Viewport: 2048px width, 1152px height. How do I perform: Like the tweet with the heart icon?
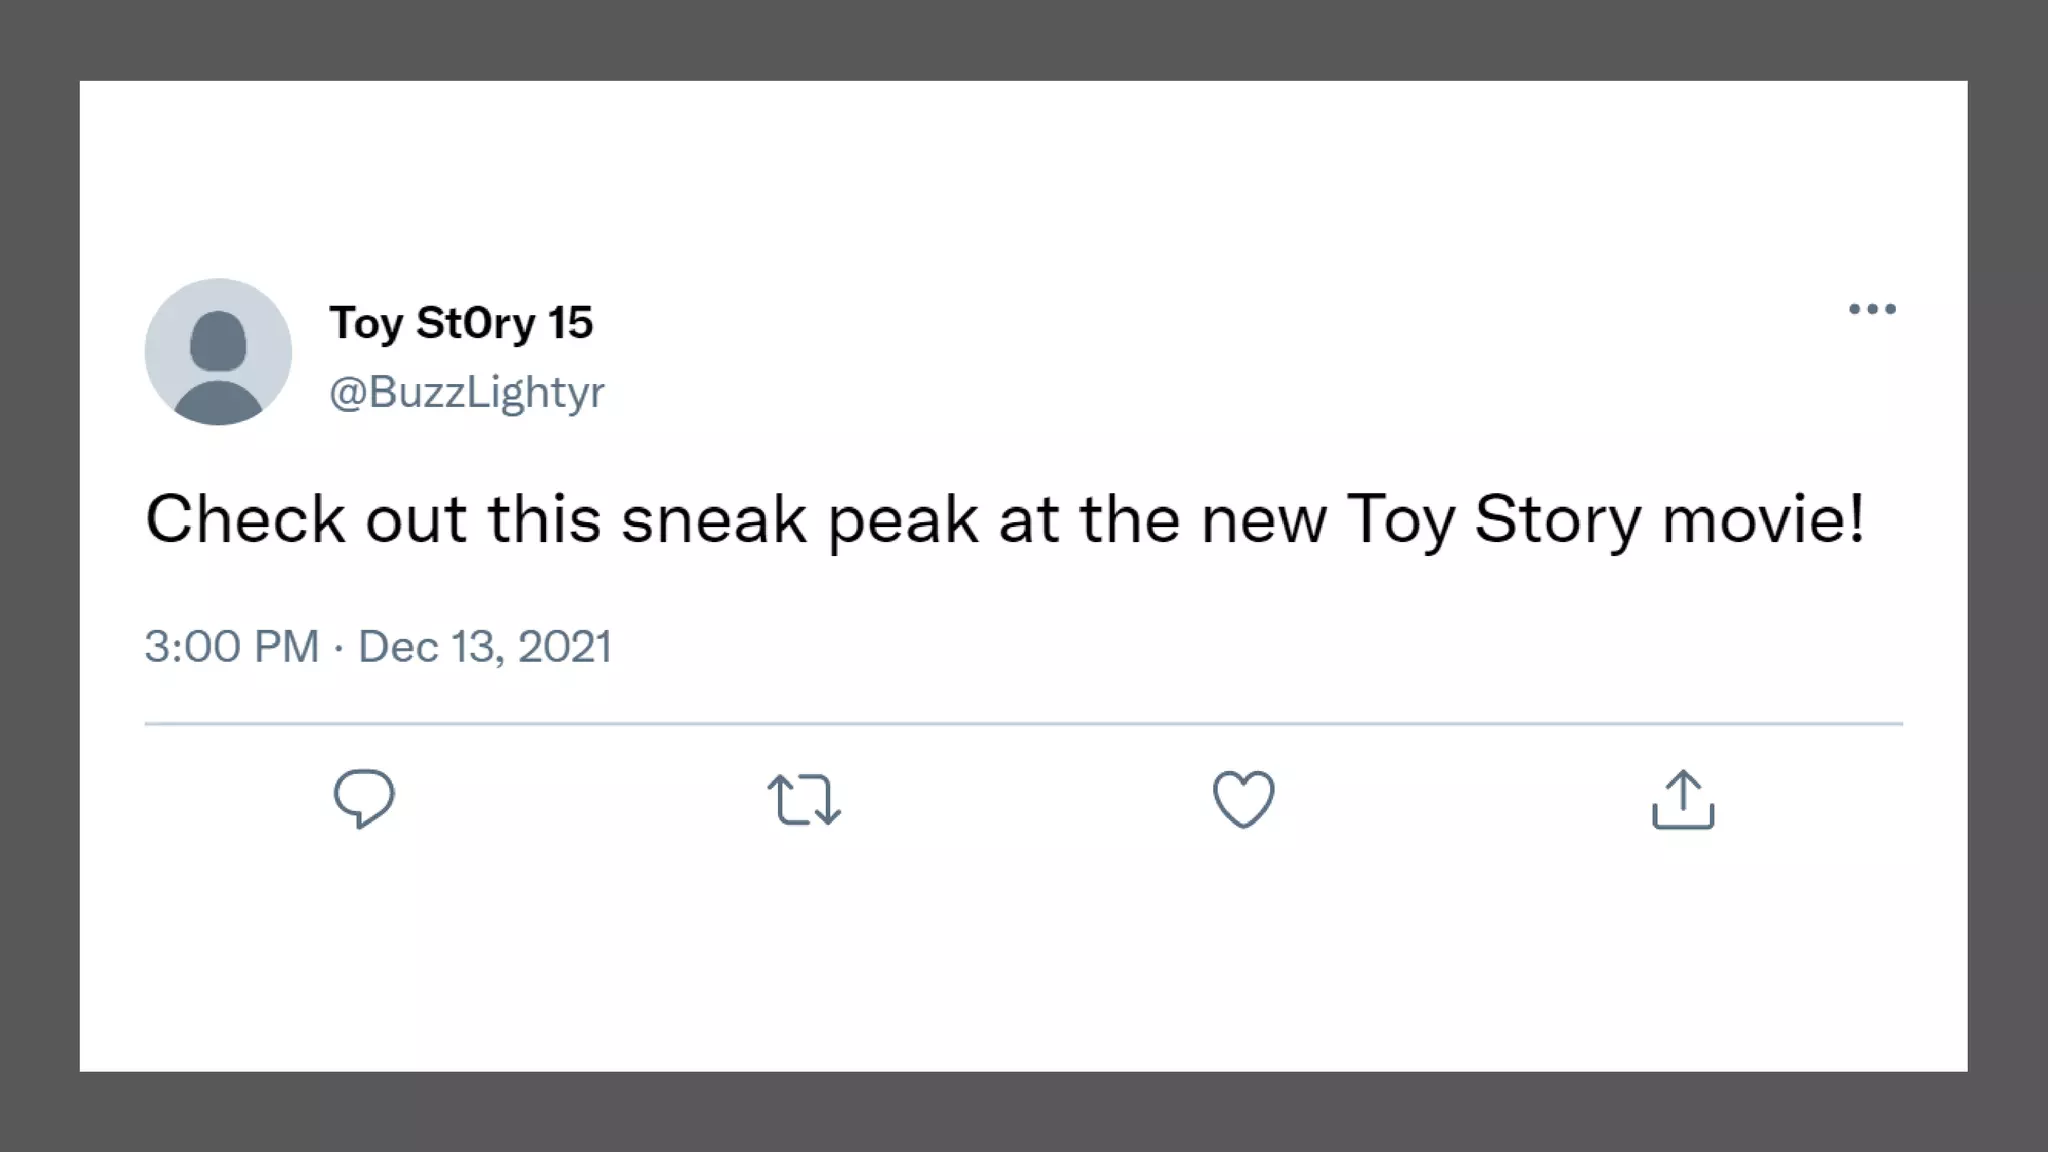pos(1243,799)
